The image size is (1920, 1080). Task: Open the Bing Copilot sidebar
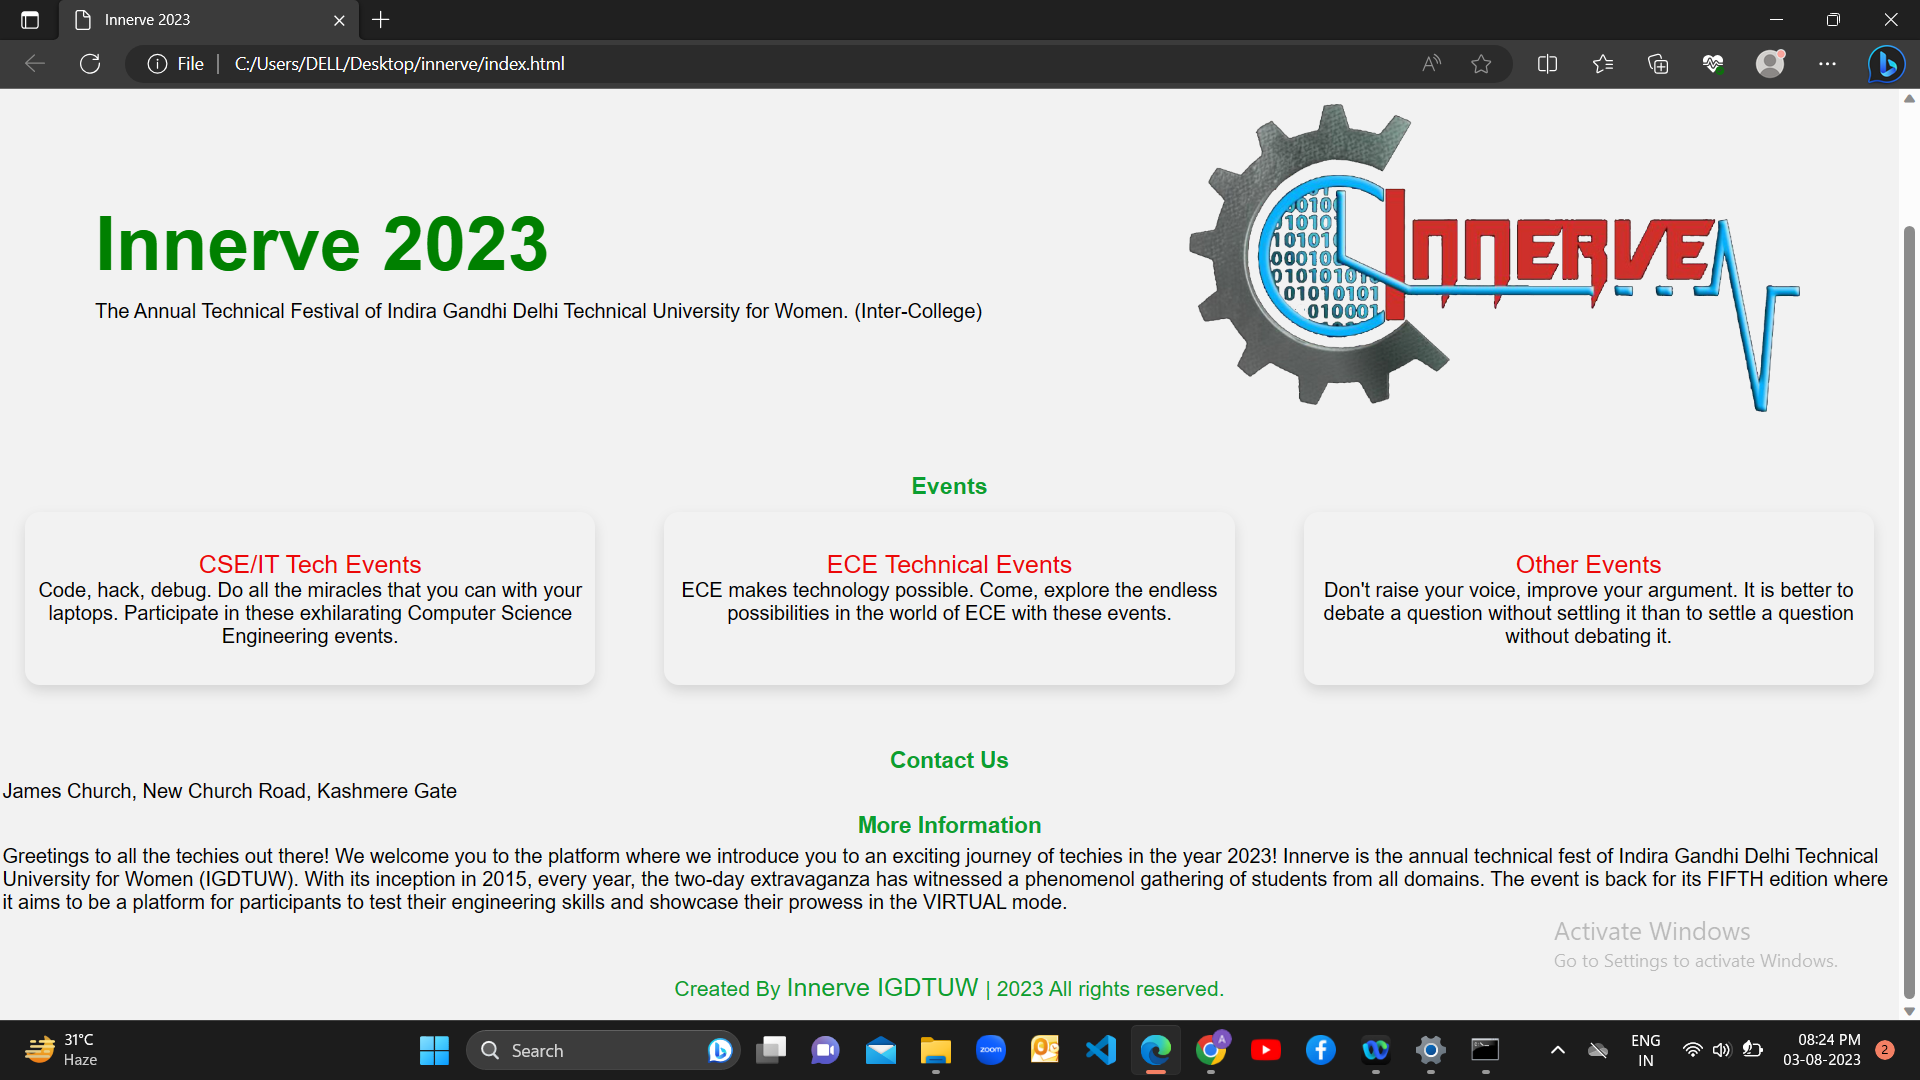pos(1886,63)
